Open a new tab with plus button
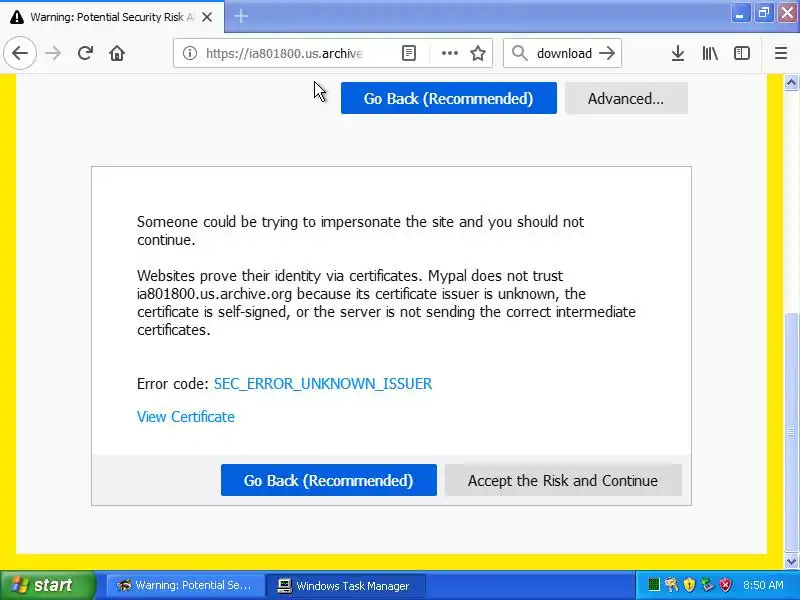 click(x=241, y=17)
